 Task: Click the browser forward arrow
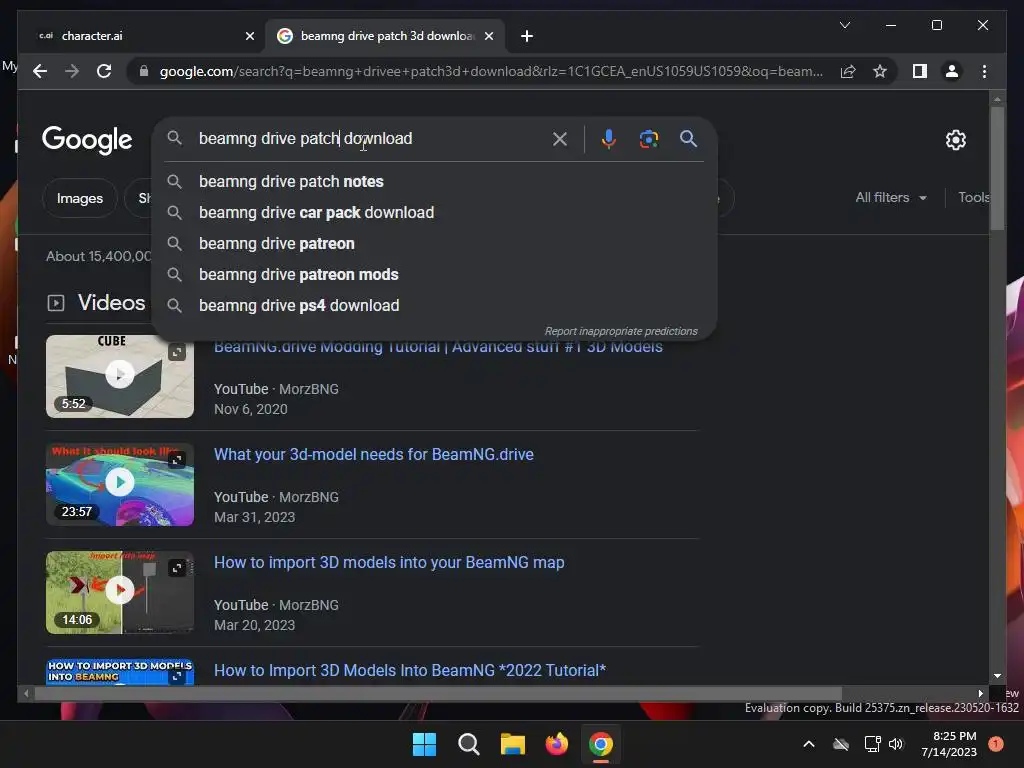72,71
